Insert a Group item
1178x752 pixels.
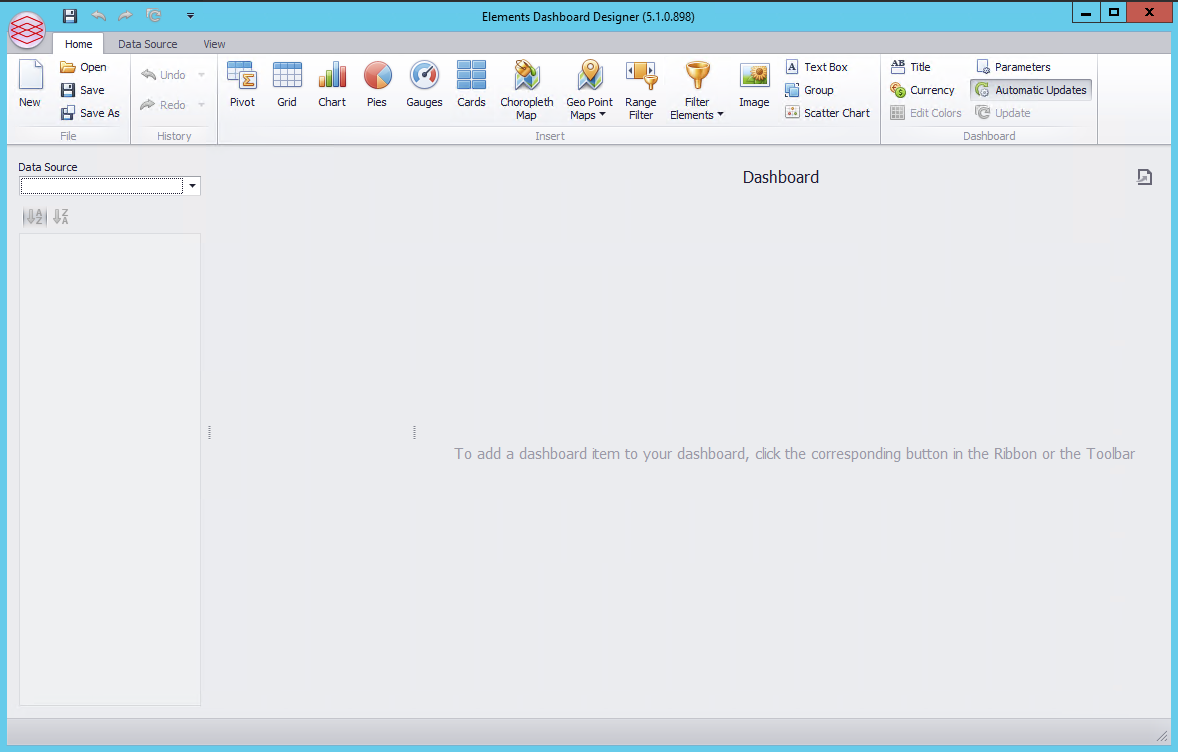point(809,90)
